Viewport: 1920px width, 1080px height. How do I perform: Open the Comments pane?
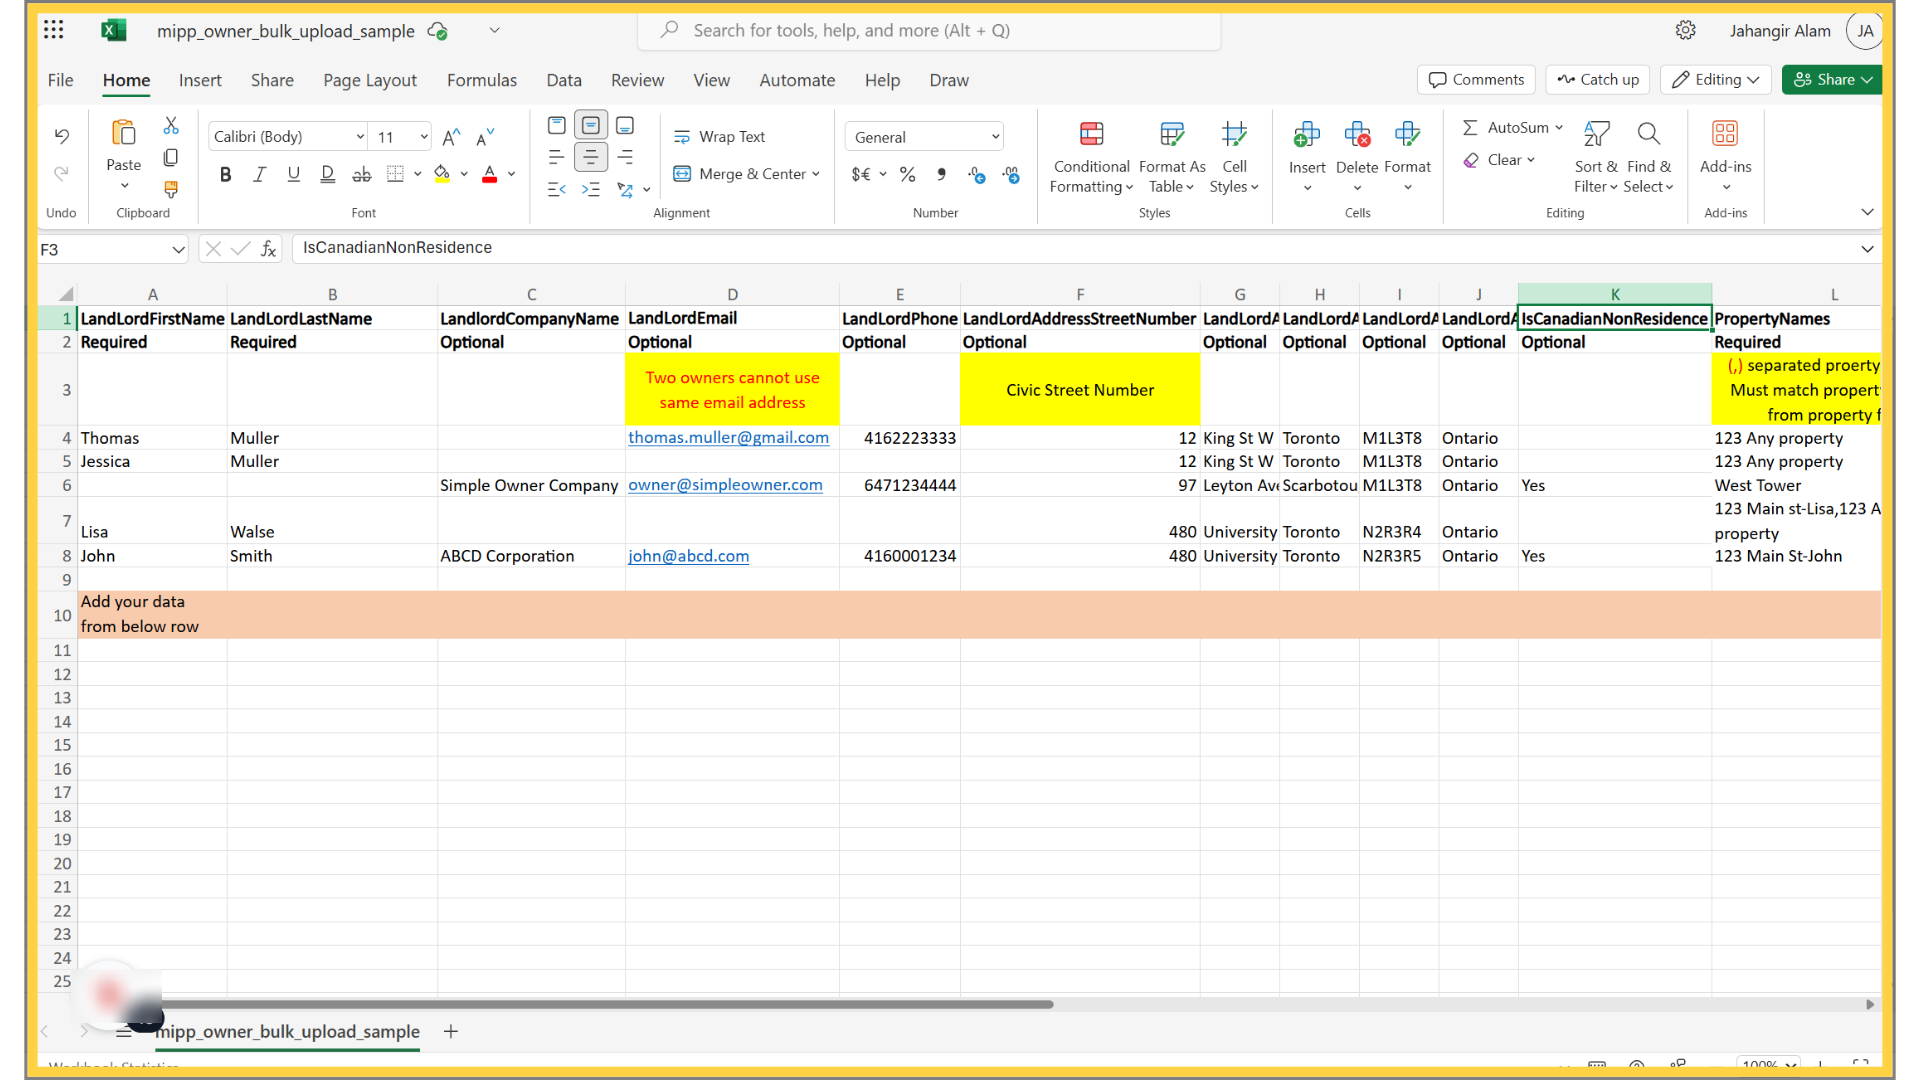pyautogui.click(x=1477, y=80)
